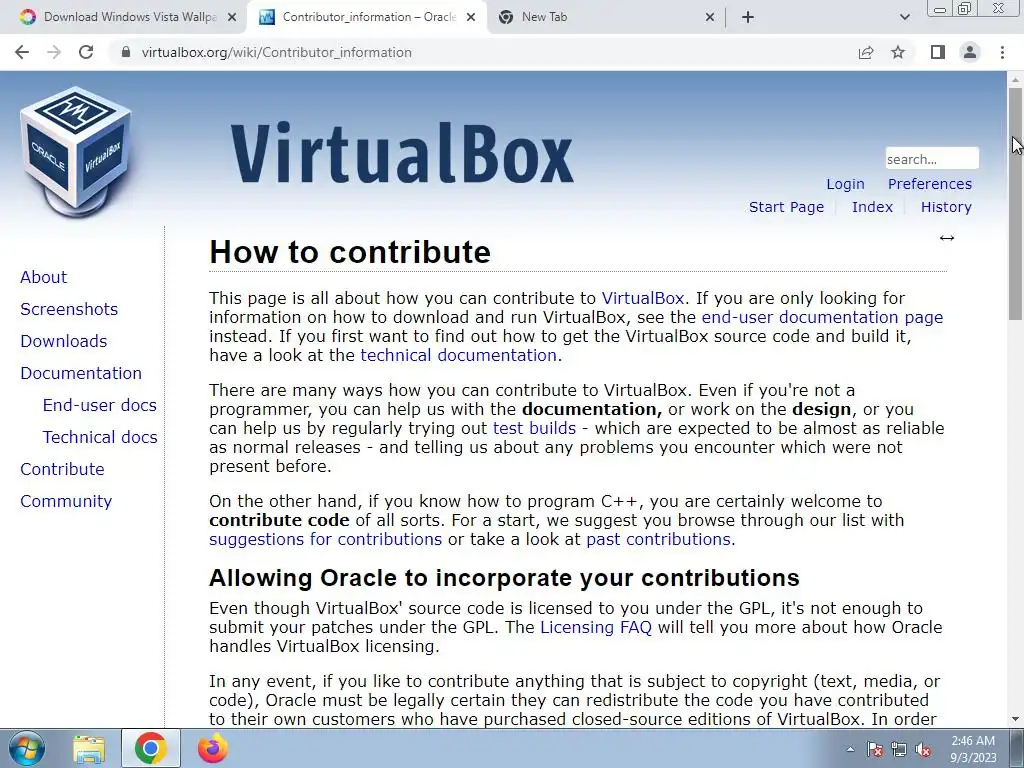Click the page width toggle arrow icon
Viewport: 1024px width, 768px height.
point(947,238)
